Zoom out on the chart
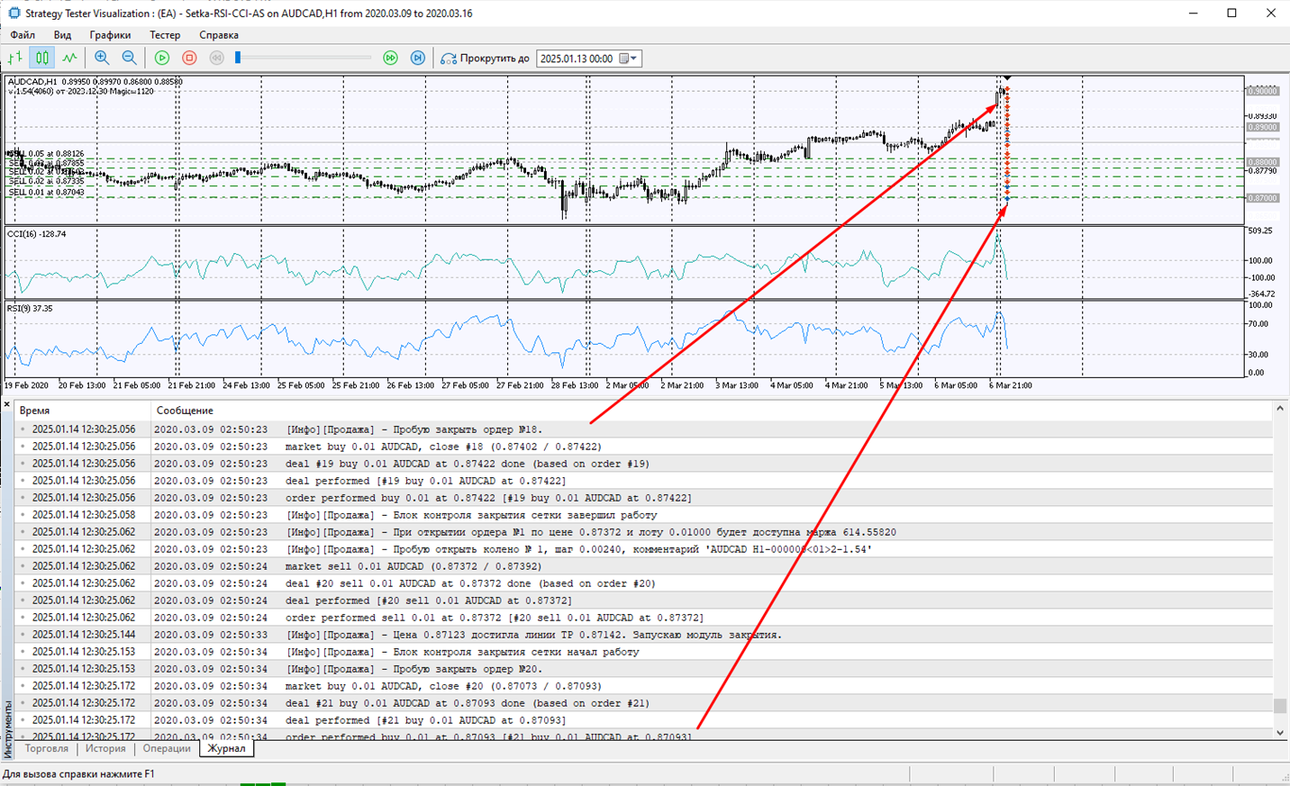The height and width of the screenshot is (786, 1290). click(x=129, y=58)
